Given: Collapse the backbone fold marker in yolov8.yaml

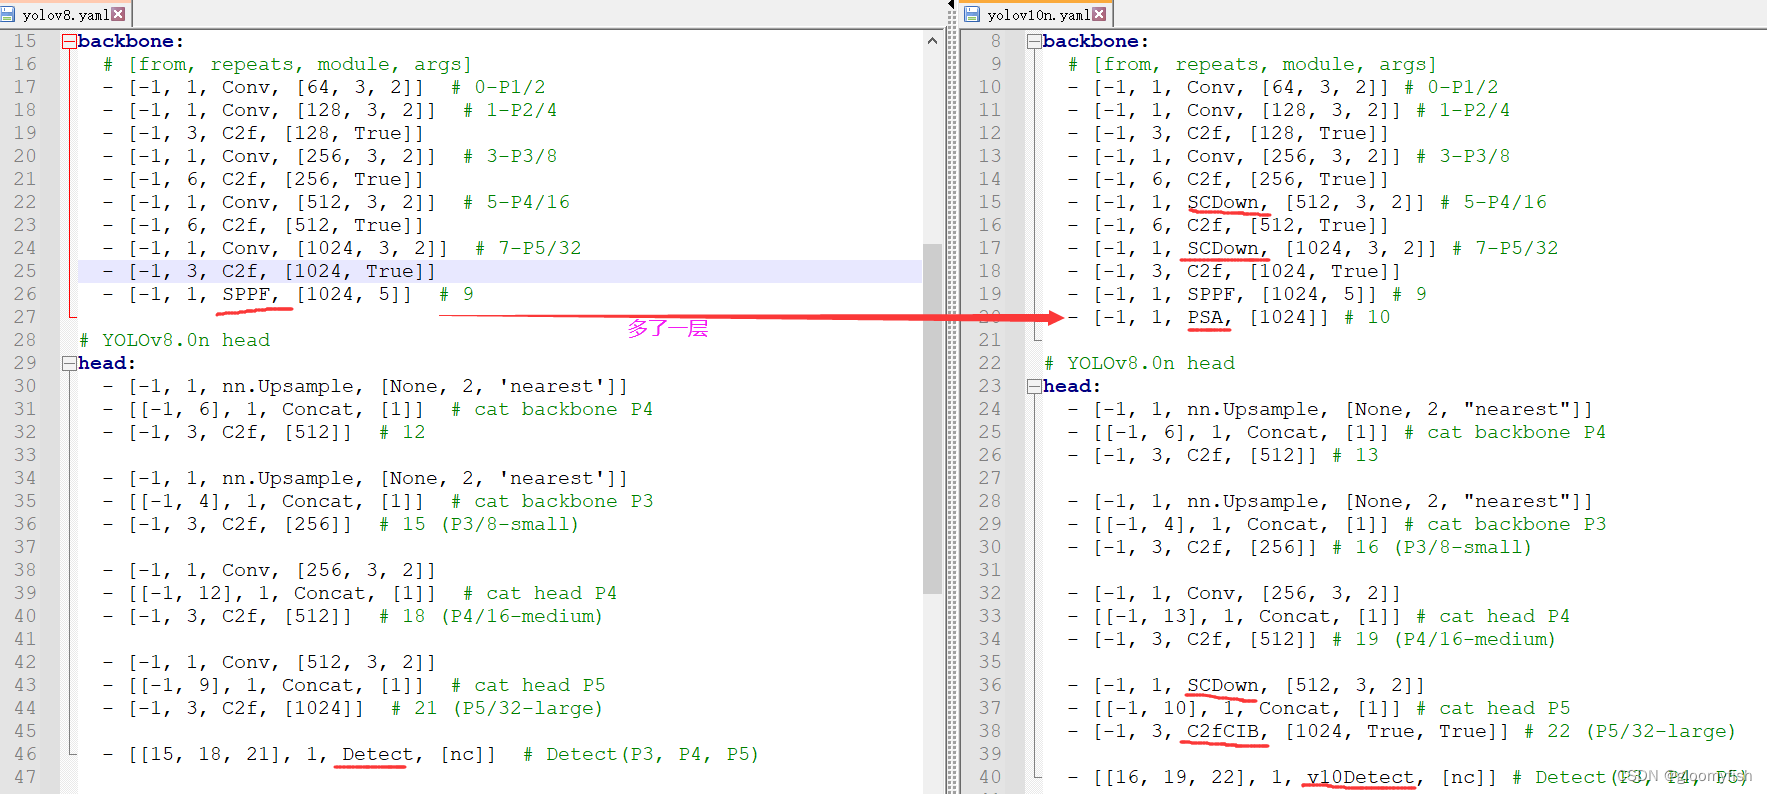Looking at the screenshot, I should 69,41.
